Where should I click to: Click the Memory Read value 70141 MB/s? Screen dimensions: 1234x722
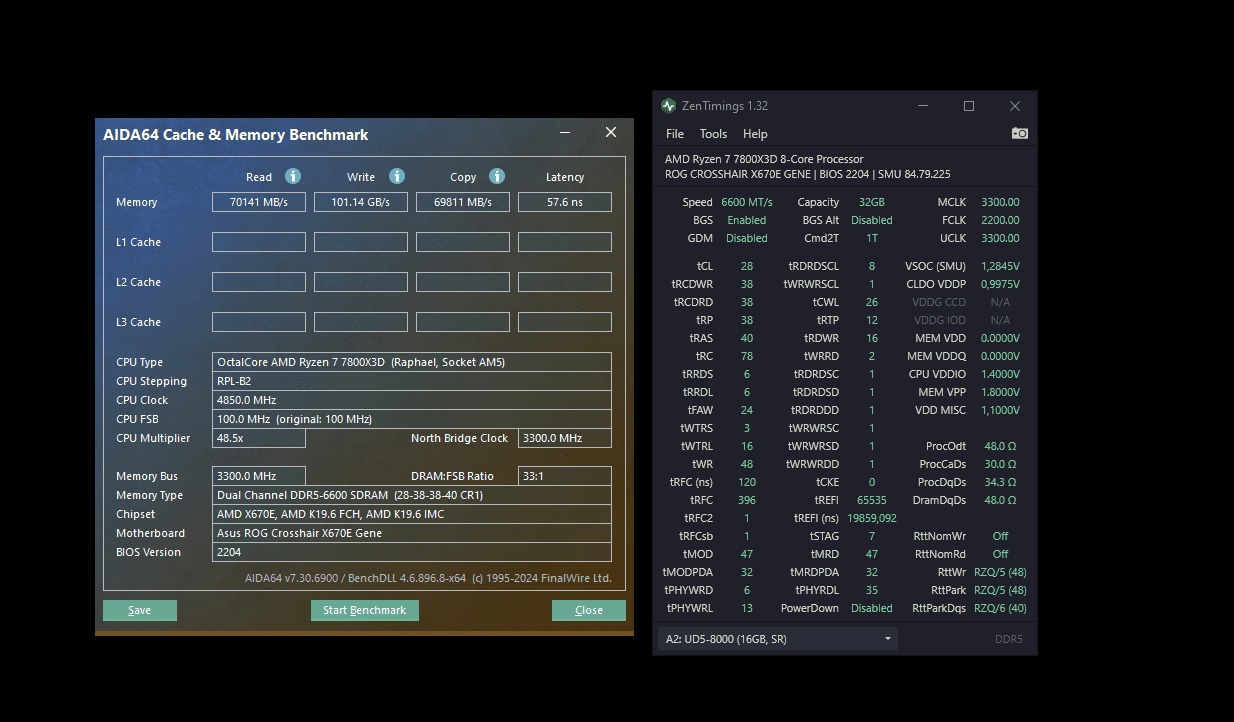coord(259,202)
